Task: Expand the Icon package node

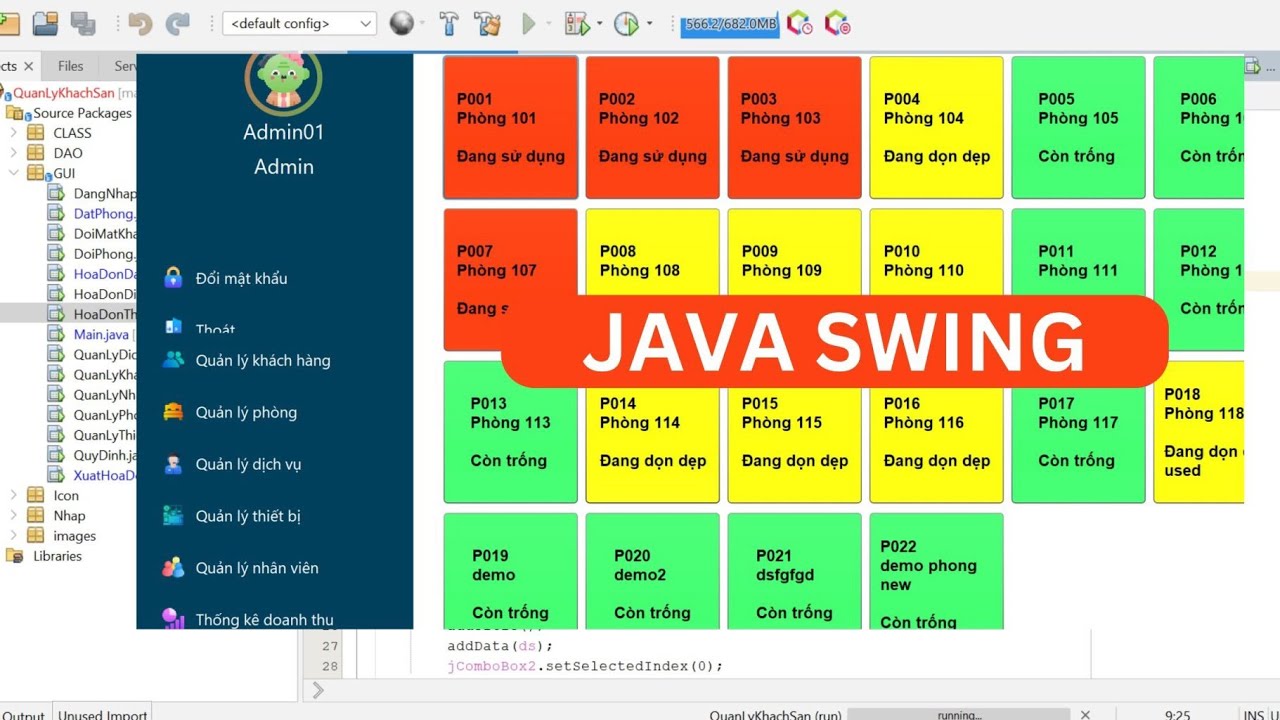Action: pyautogui.click(x=13, y=495)
